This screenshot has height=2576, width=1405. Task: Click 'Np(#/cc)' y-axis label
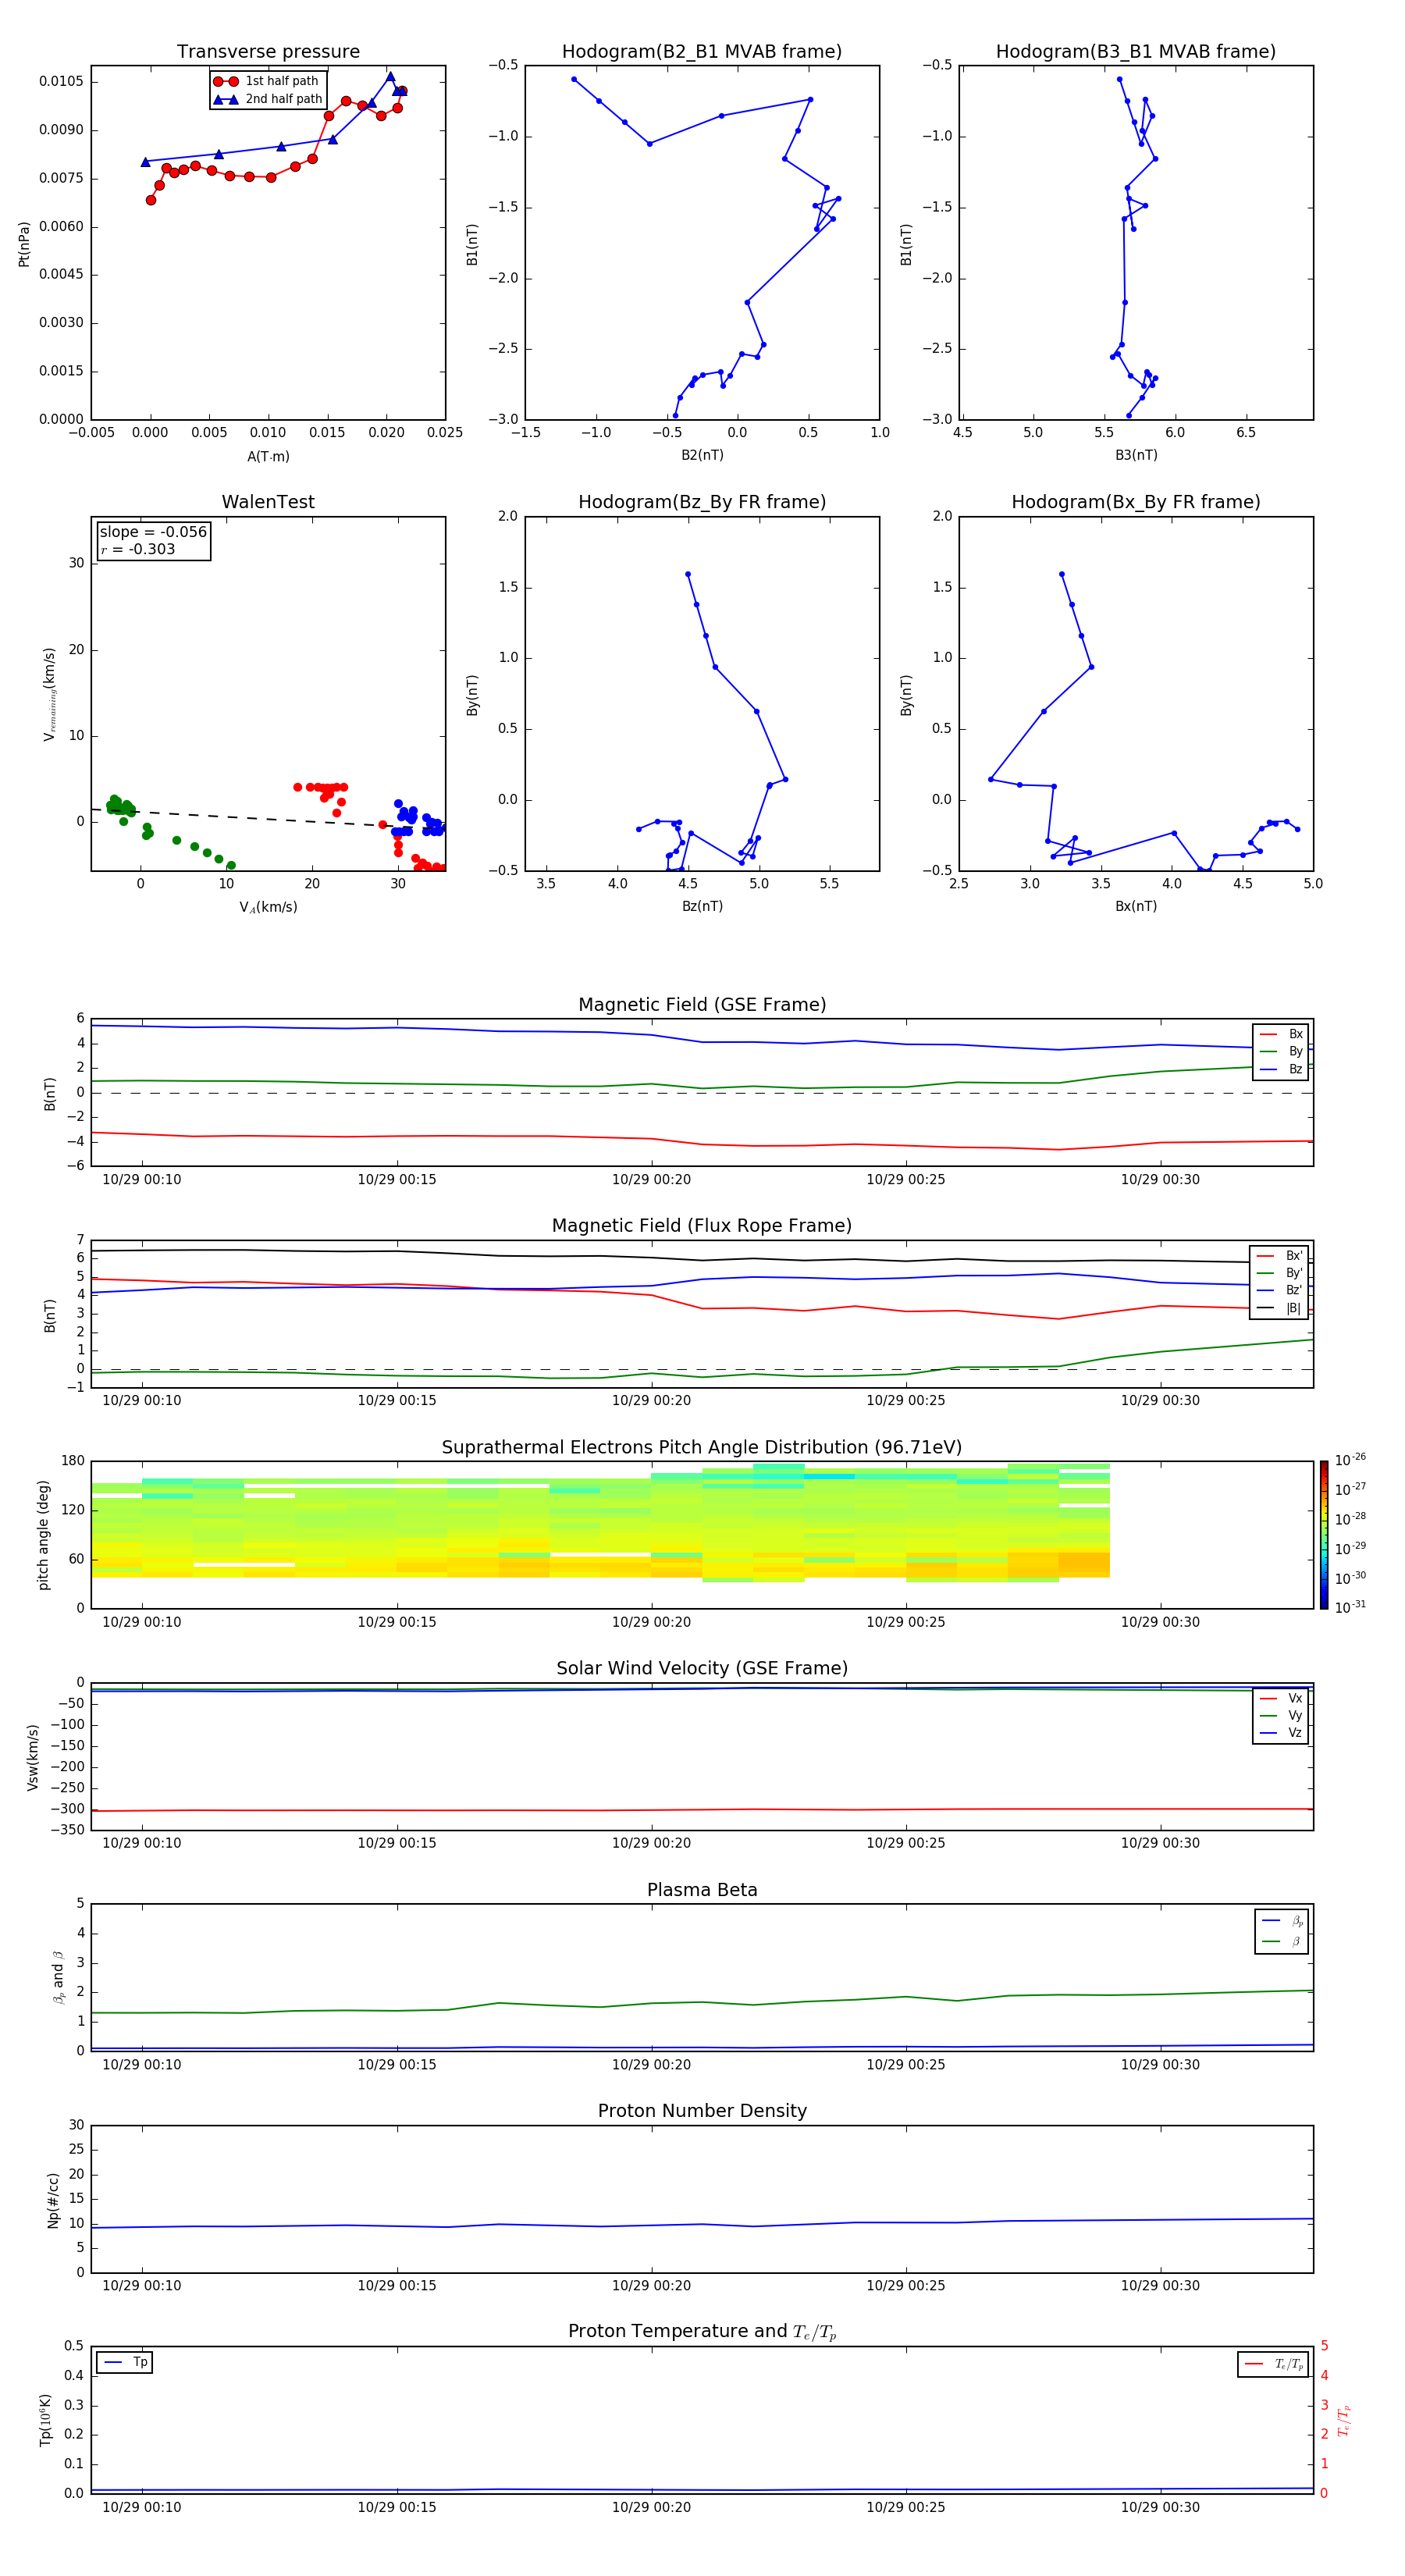[53, 2200]
